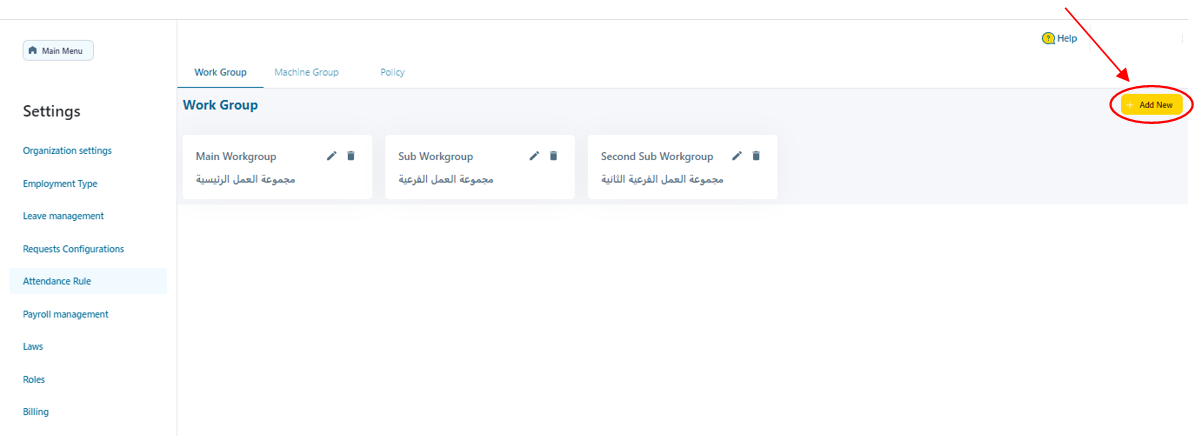
Task: Delete the Second Sub Workgroup card
Action: (756, 156)
